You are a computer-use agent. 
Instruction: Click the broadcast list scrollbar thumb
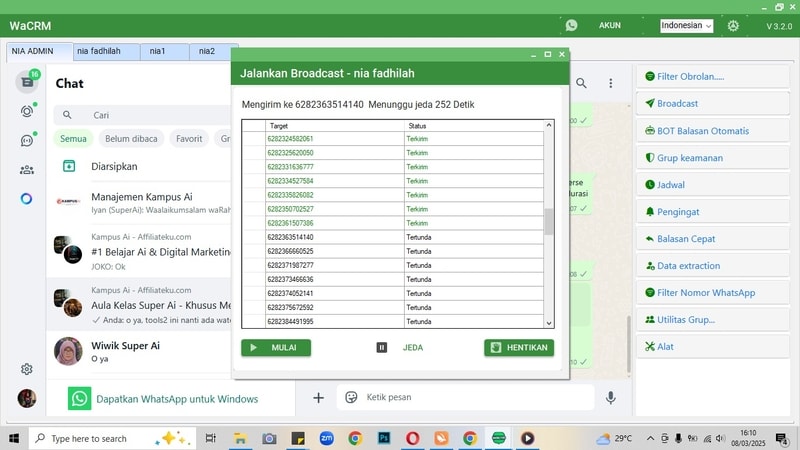(x=549, y=222)
